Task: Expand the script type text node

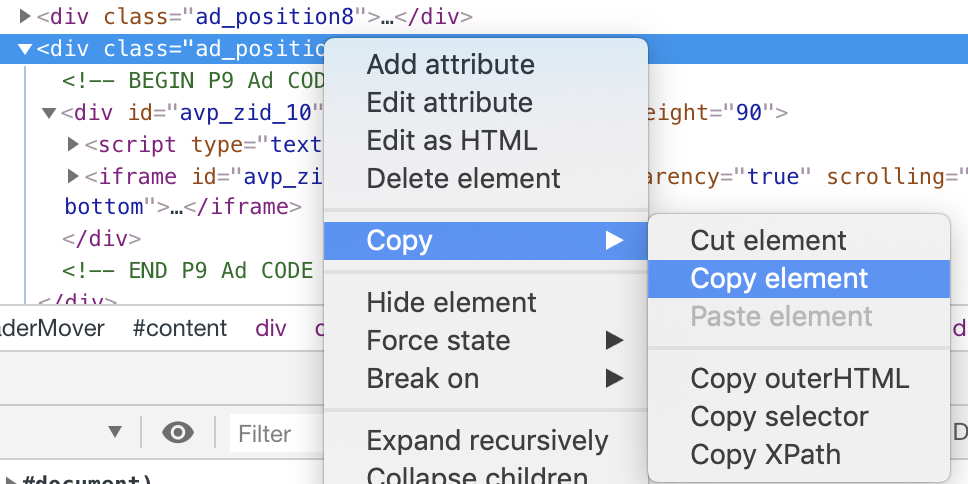Action: pyautogui.click(x=73, y=144)
